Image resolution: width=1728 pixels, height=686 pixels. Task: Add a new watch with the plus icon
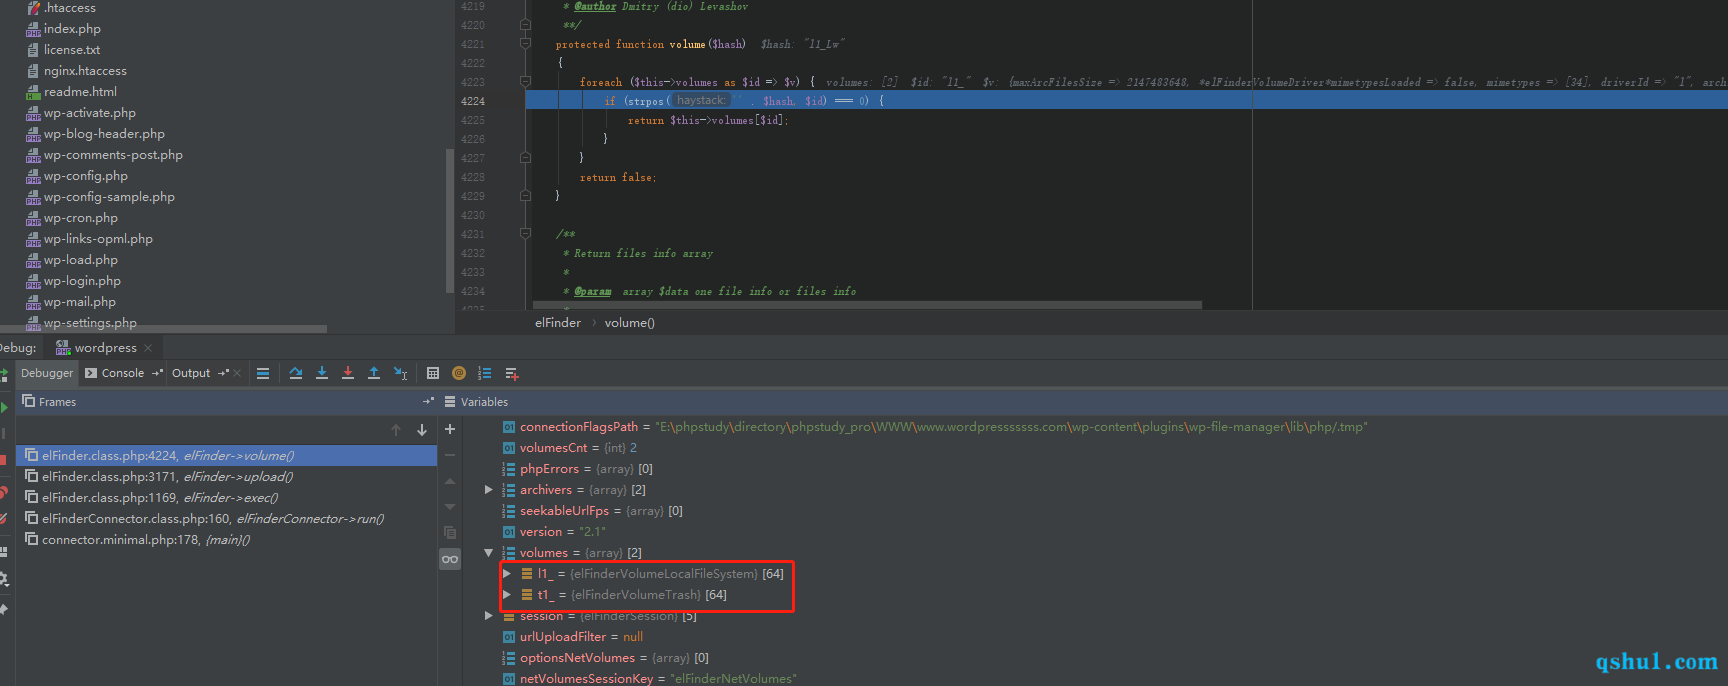click(x=450, y=429)
